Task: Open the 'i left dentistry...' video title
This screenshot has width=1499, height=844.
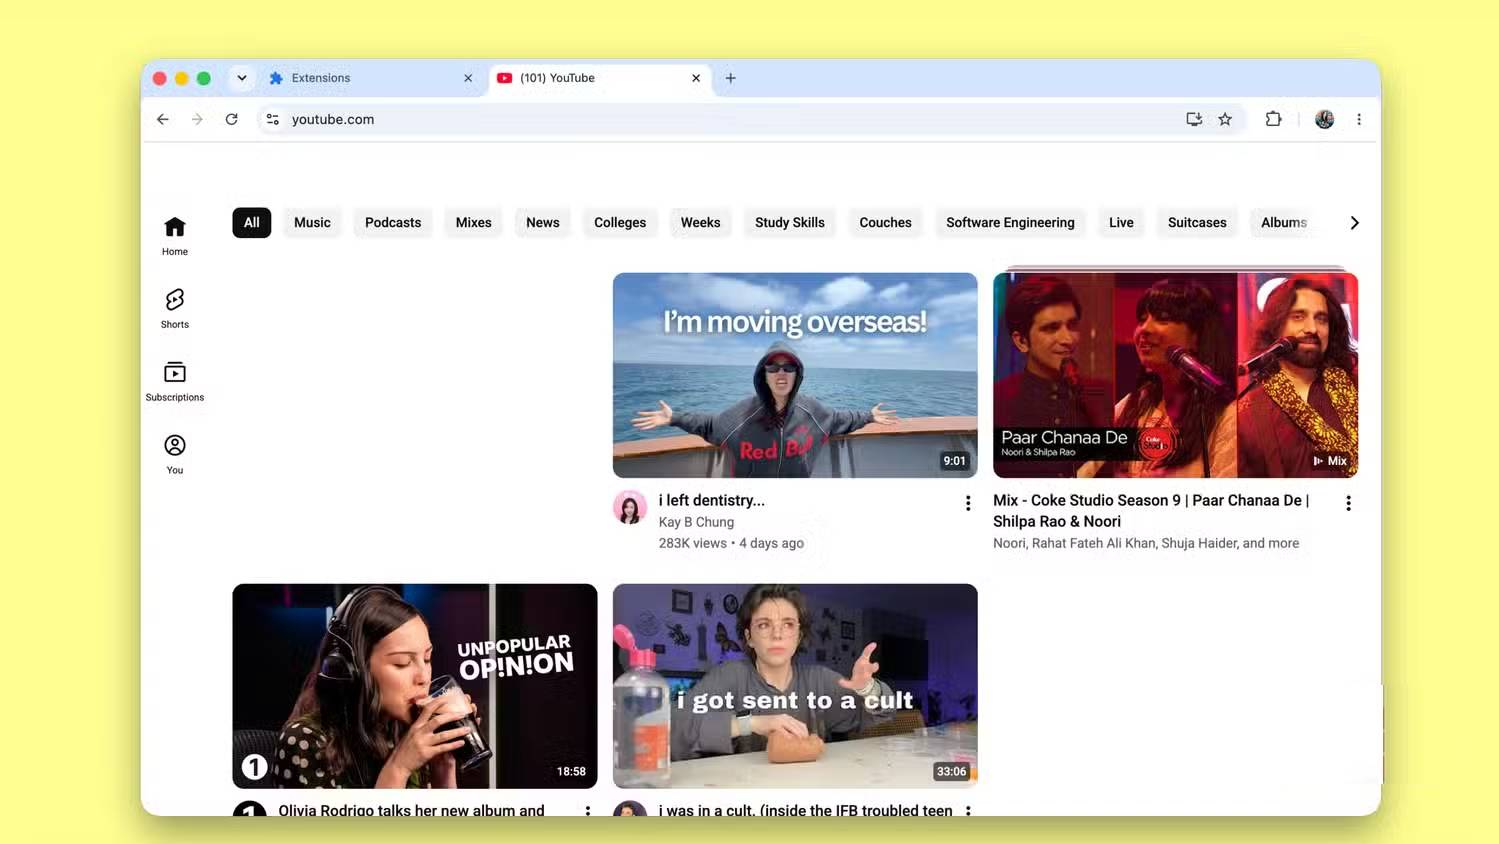Action: coord(712,500)
